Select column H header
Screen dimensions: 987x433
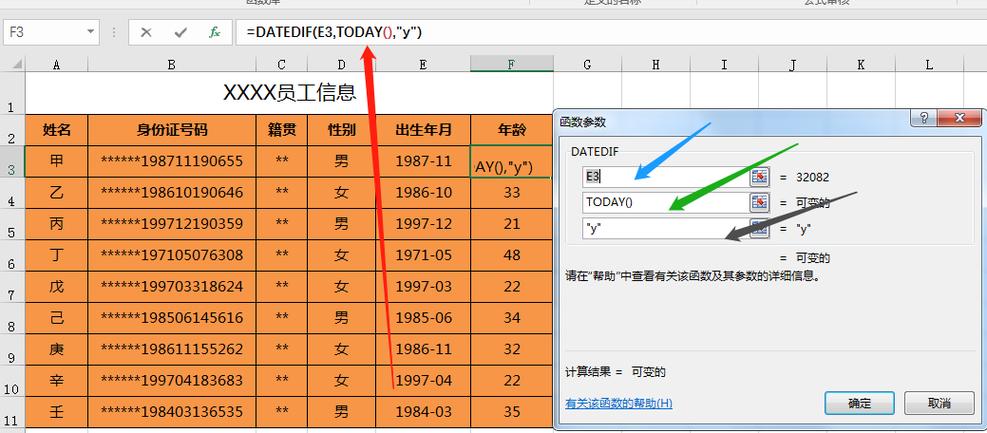coord(656,64)
